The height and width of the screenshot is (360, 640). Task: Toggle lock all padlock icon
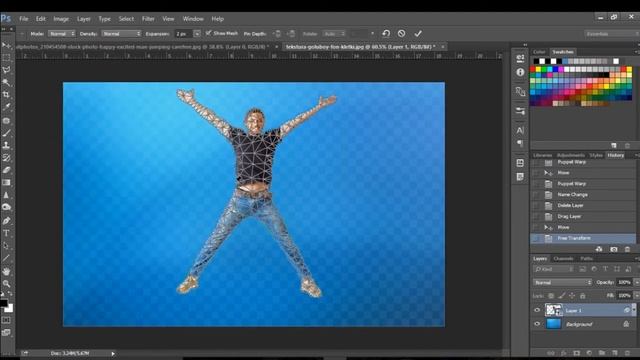pyautogui.click(x=582, y=296)
